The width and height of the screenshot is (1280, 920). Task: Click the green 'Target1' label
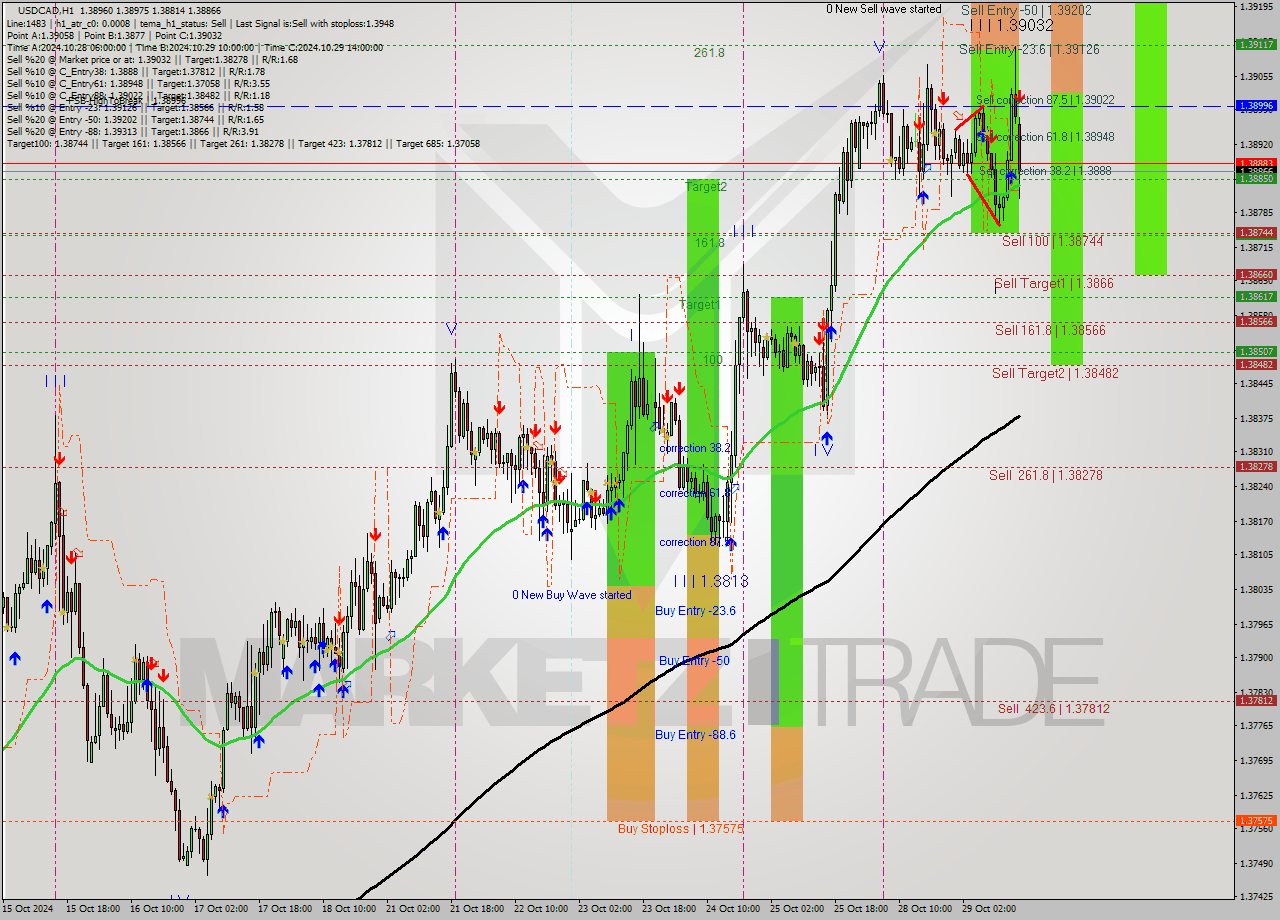(699, 305)
